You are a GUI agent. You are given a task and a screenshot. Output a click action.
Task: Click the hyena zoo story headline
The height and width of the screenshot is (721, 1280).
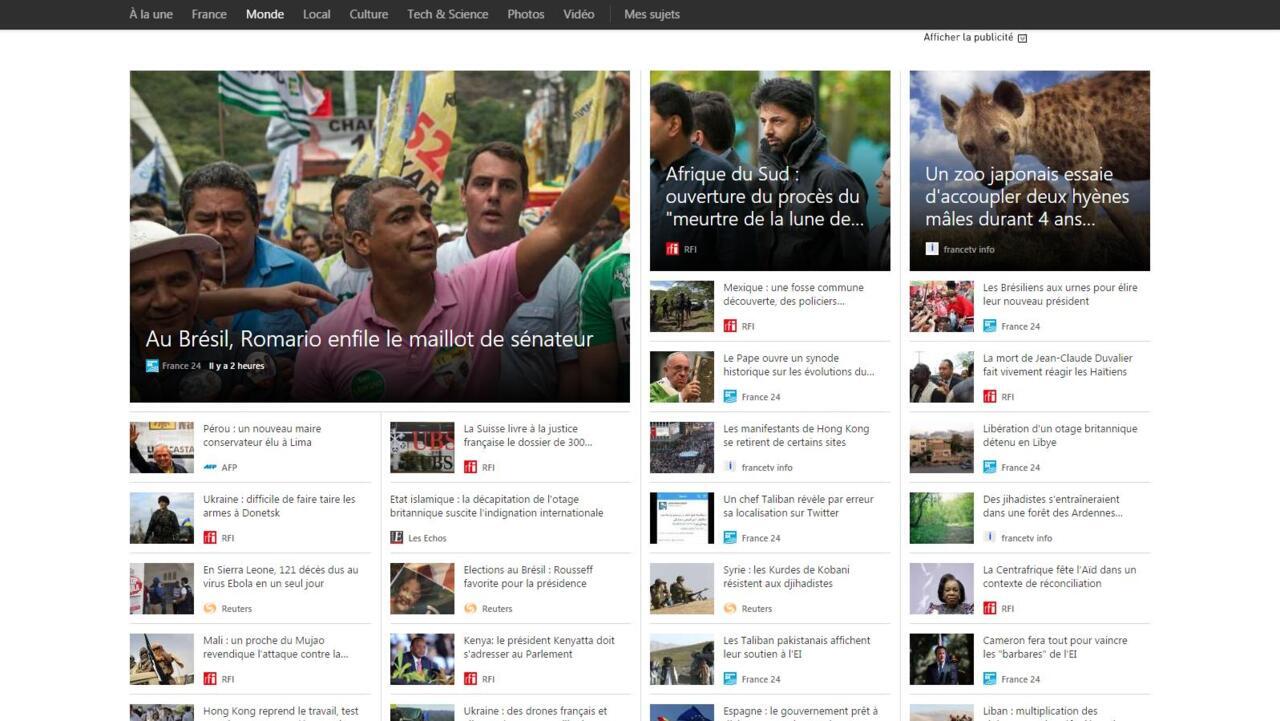click(1028, 197)
